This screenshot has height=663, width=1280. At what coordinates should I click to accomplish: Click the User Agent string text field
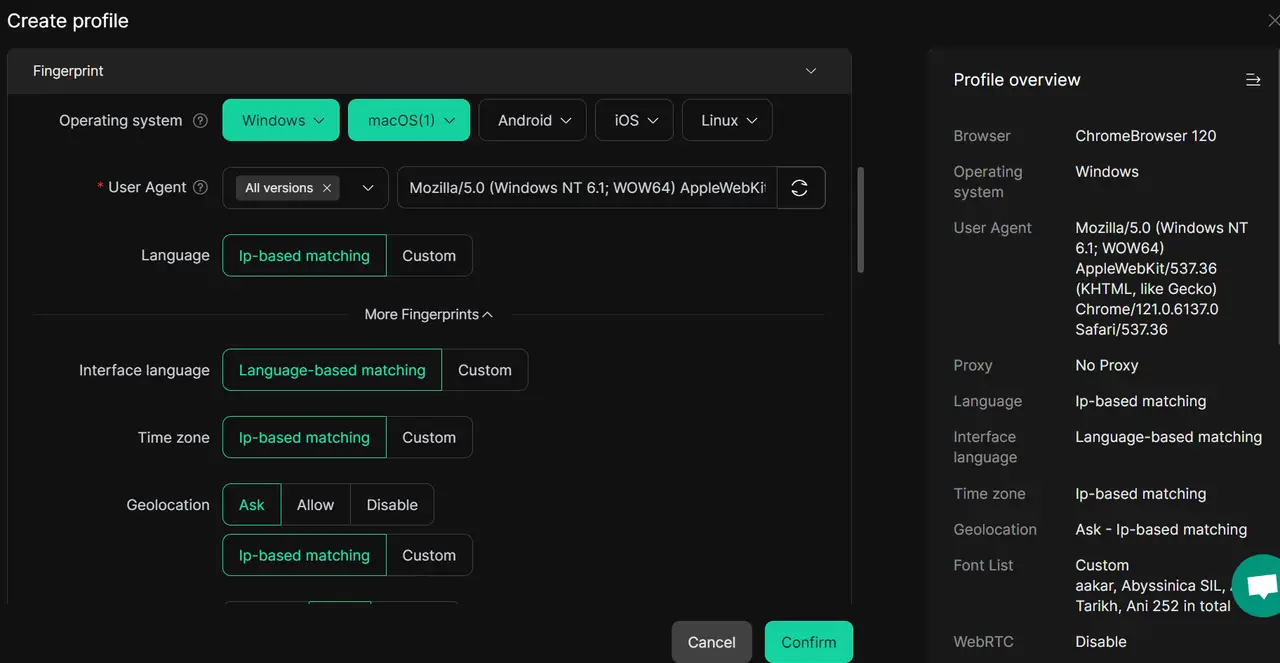tap(587, 188)
